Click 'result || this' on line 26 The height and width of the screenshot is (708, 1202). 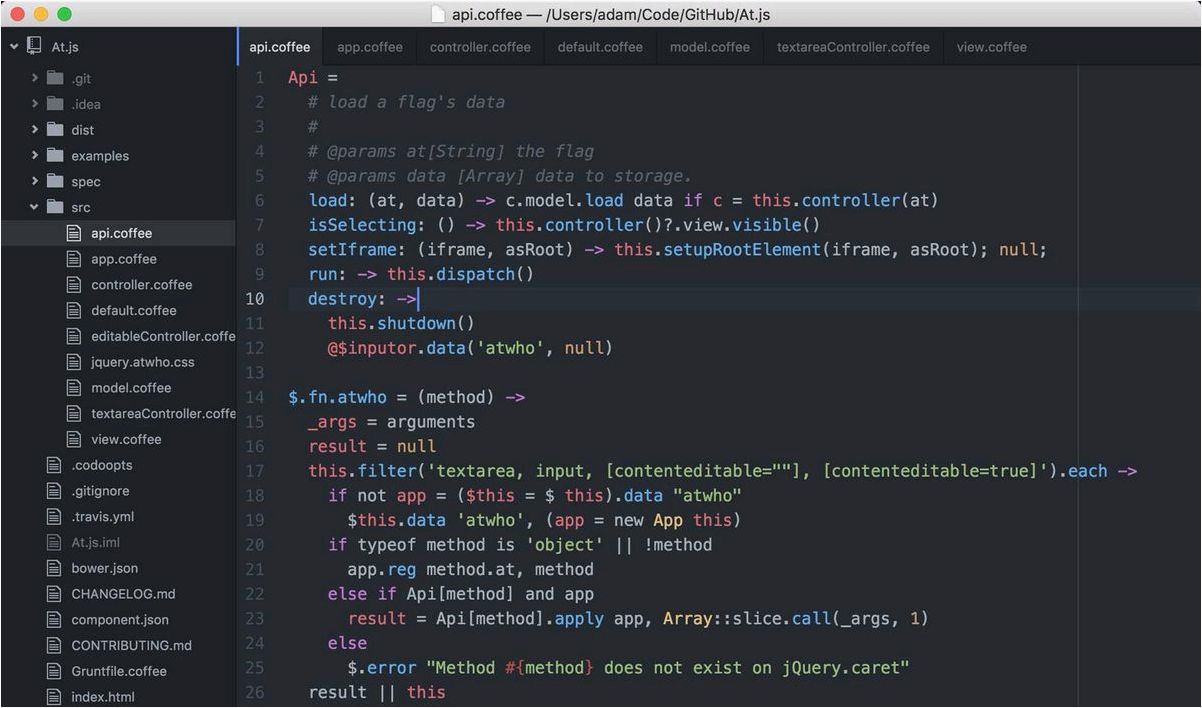[x=377, y=692]
